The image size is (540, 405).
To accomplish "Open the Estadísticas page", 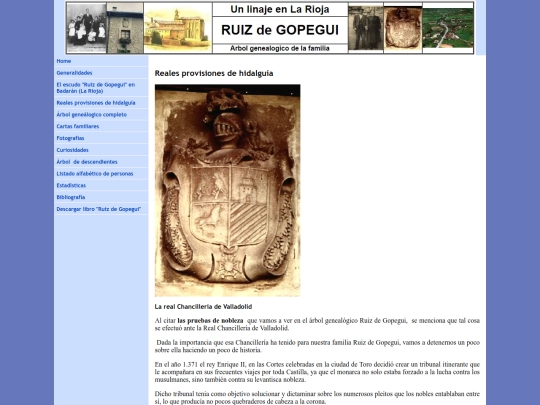I will [71, 185].
